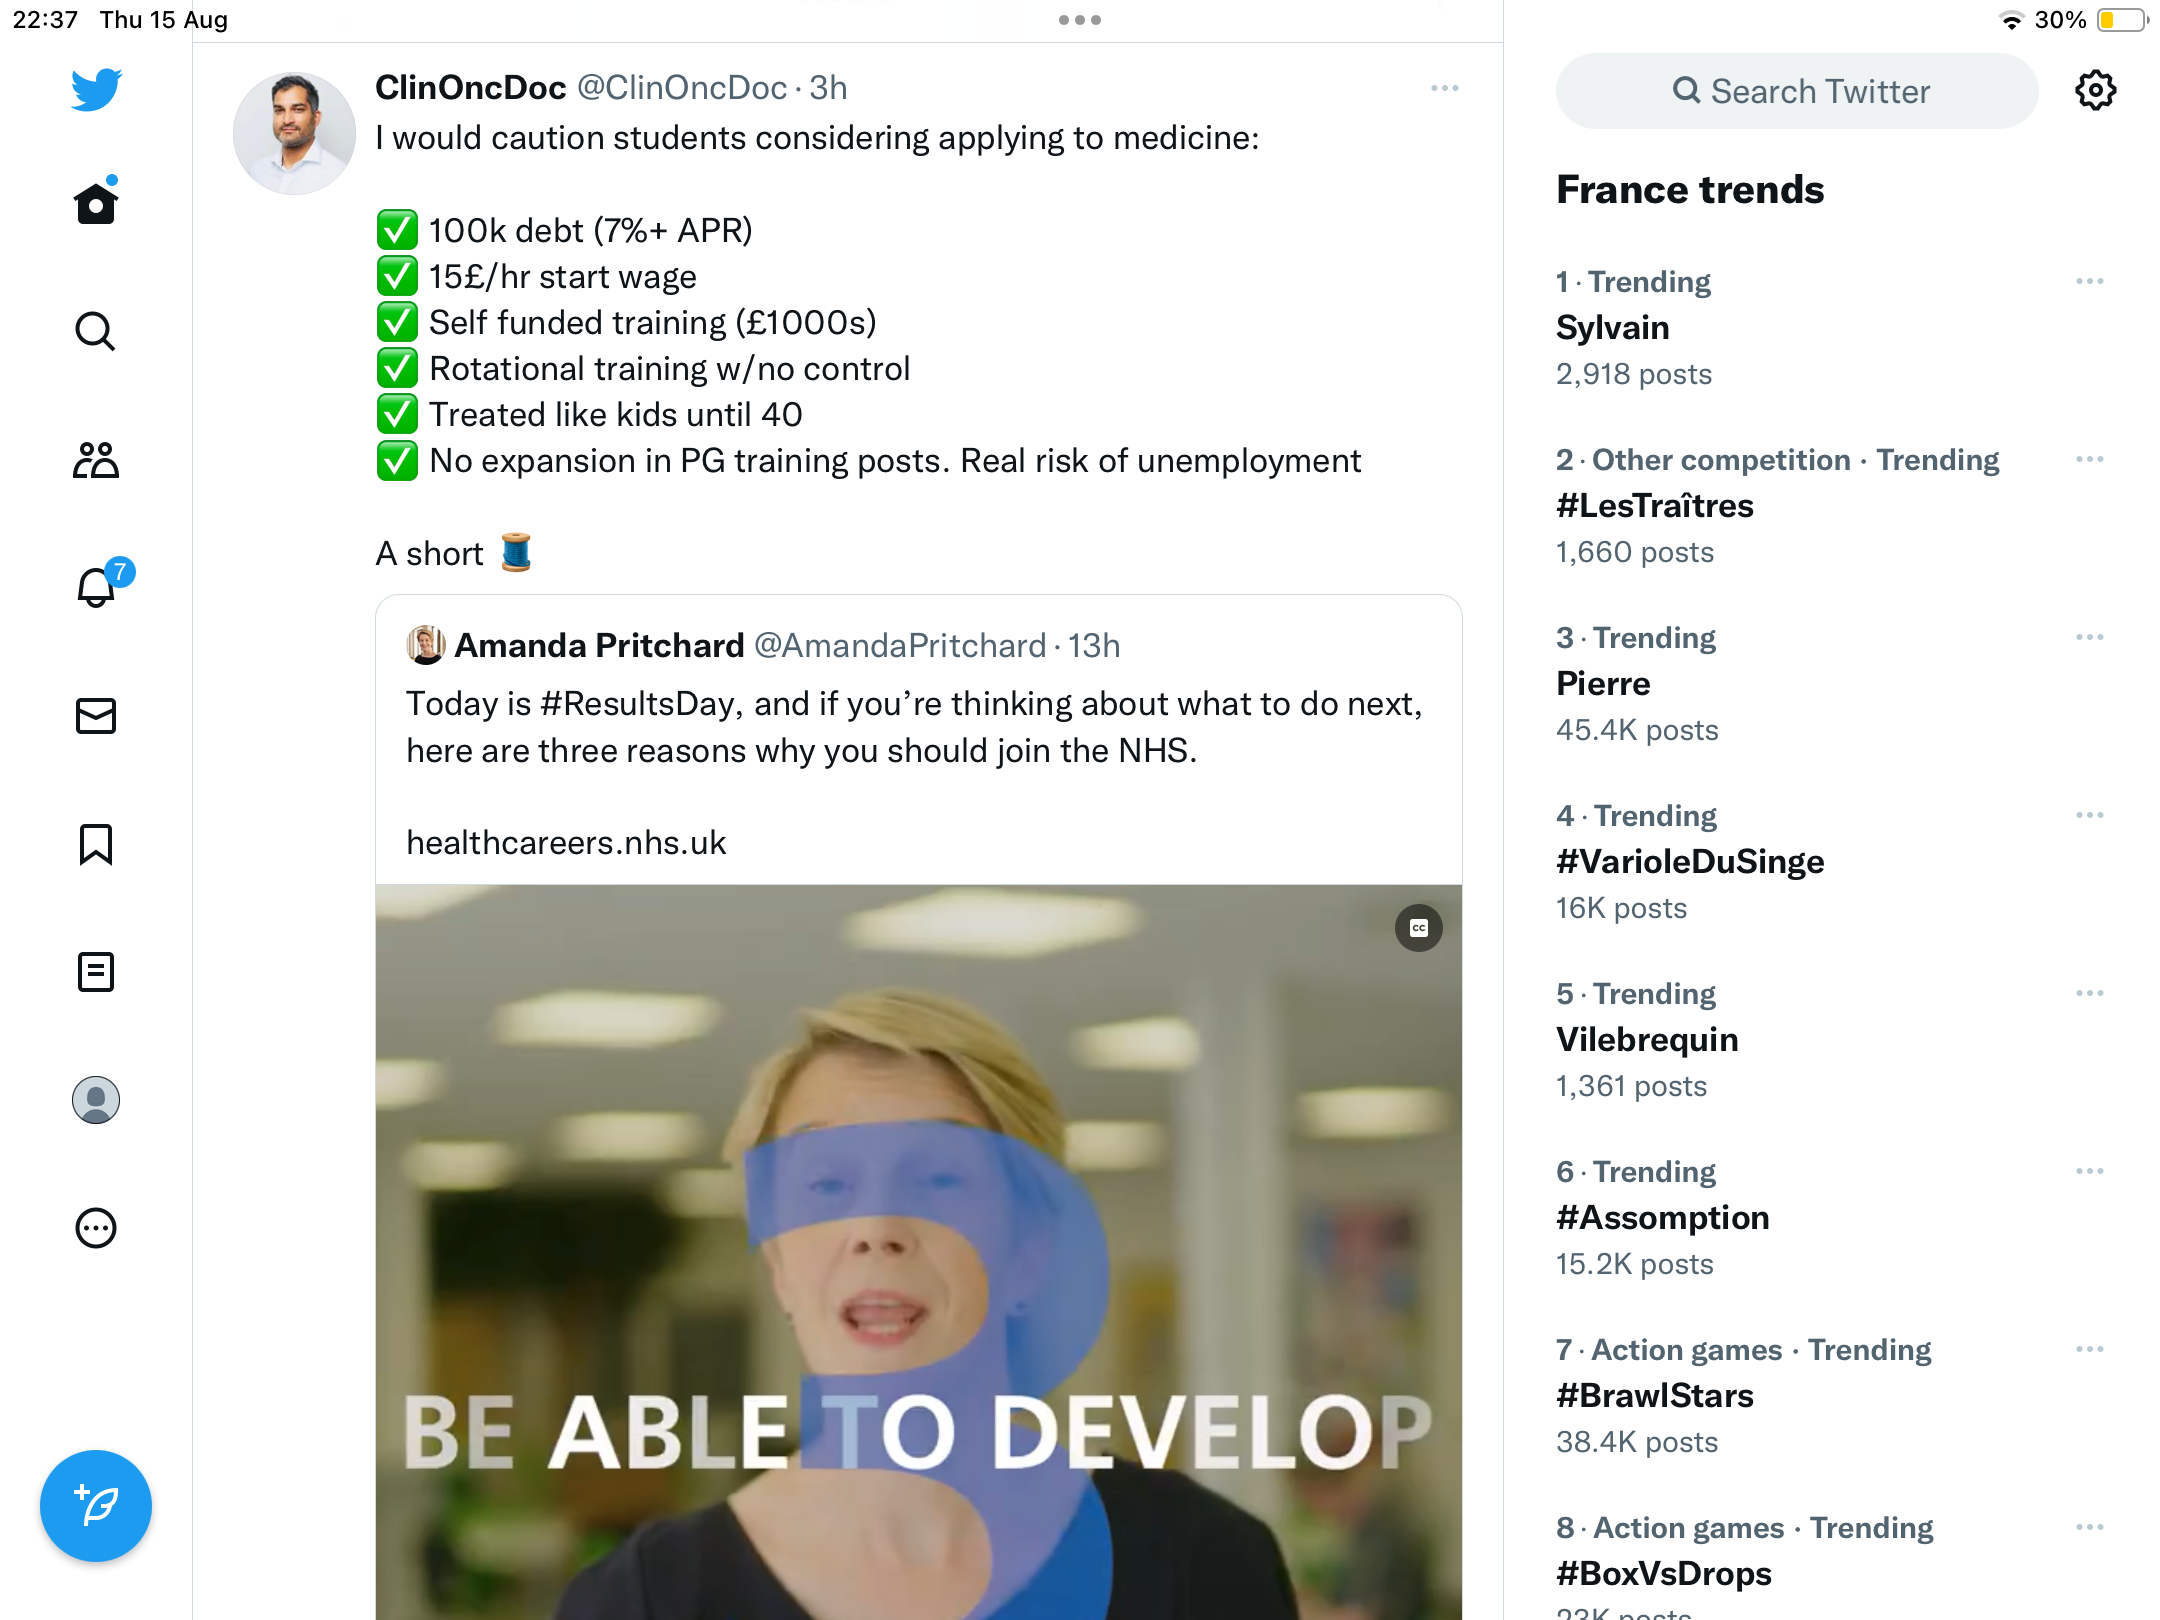Open ClinOncDoc's profile picture
Image resolution: width=2160 pixels, height=1620 pixels.
coord(294,133)
